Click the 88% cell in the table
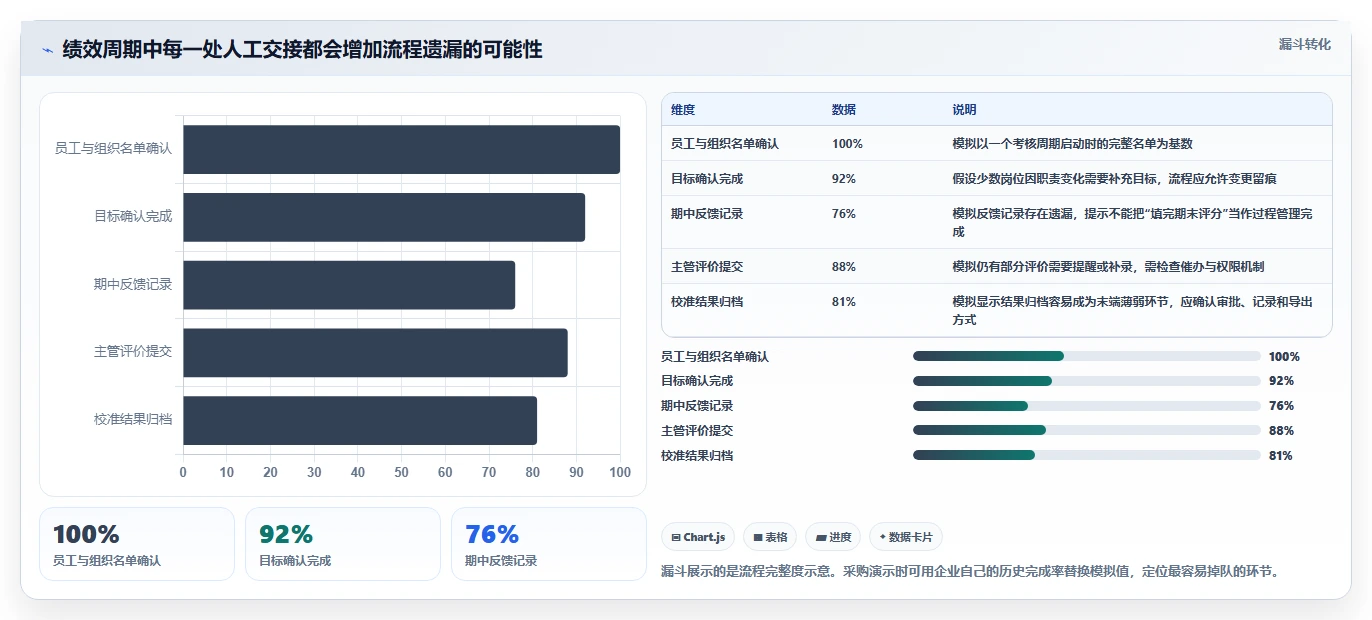The height and width of the screenshot is (620, 1372). 844,266
